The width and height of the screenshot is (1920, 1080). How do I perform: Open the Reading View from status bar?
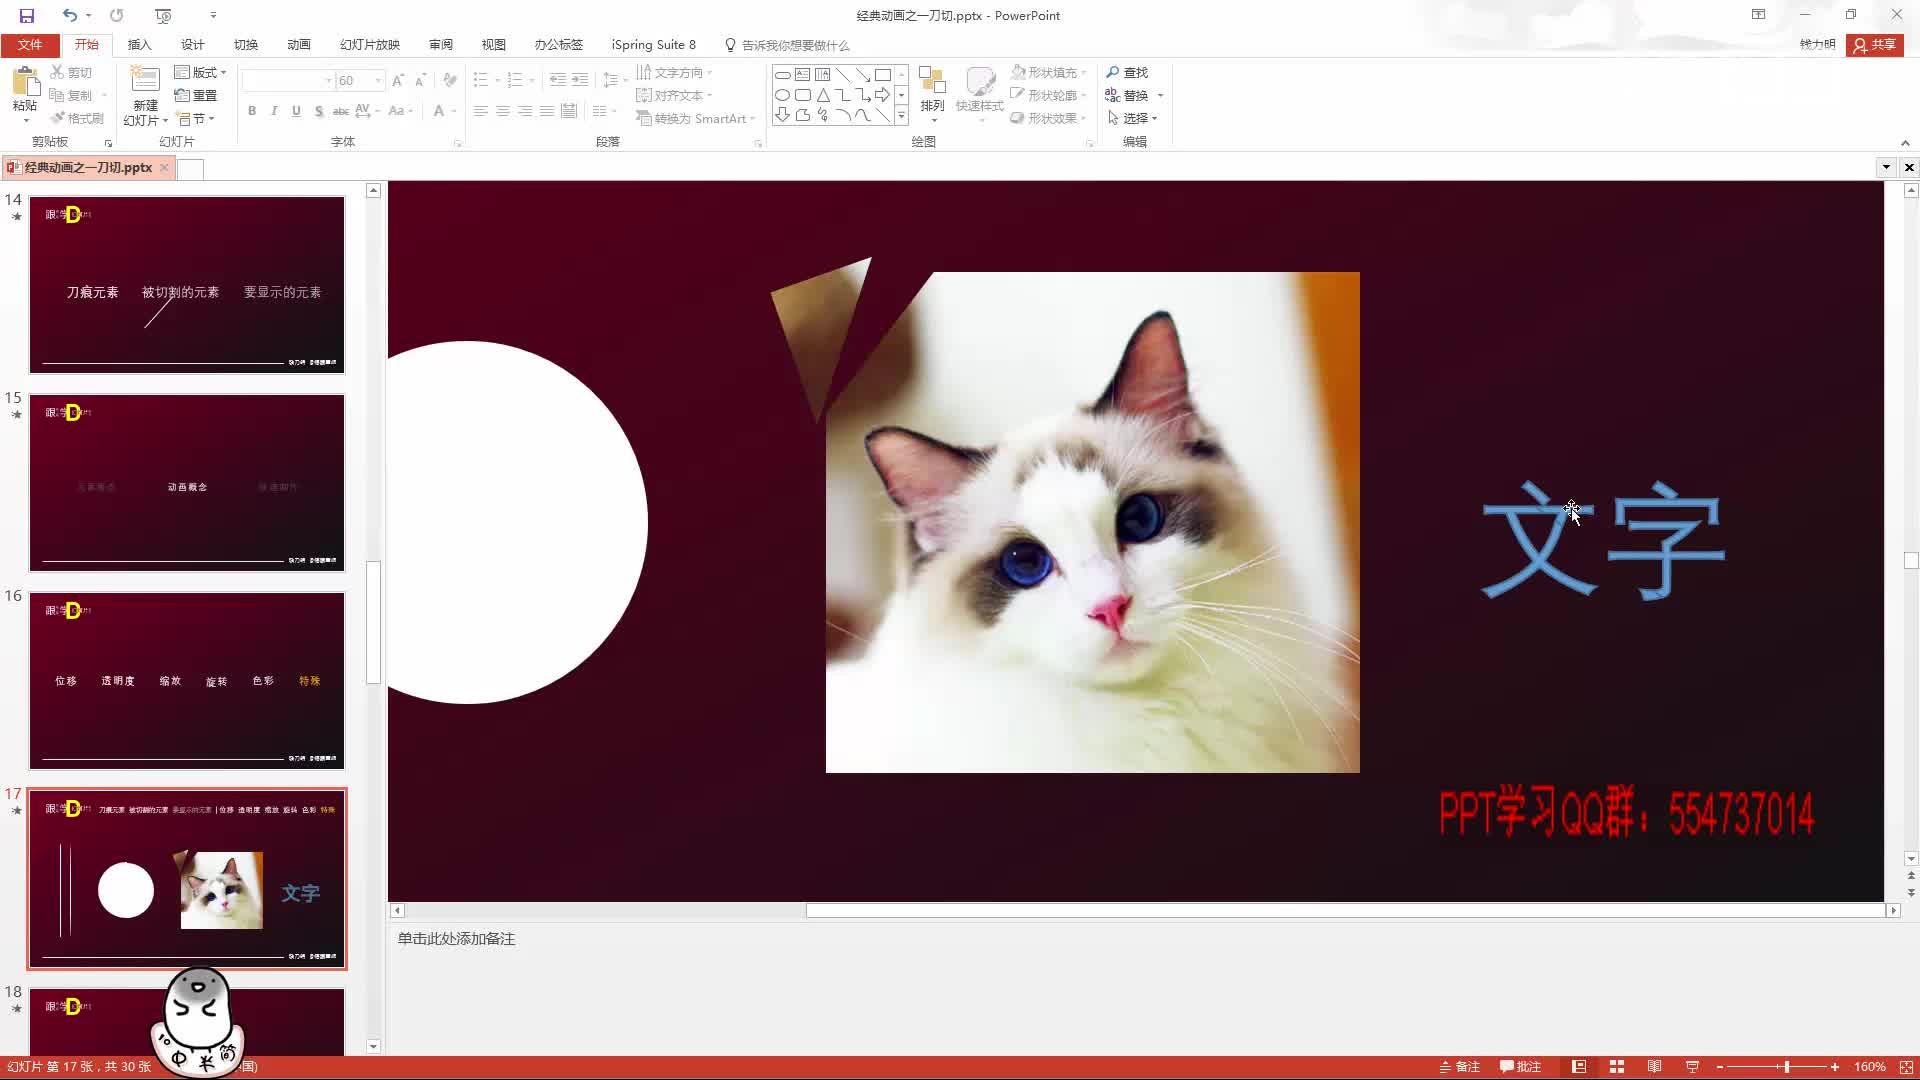click(1654, 1067)
